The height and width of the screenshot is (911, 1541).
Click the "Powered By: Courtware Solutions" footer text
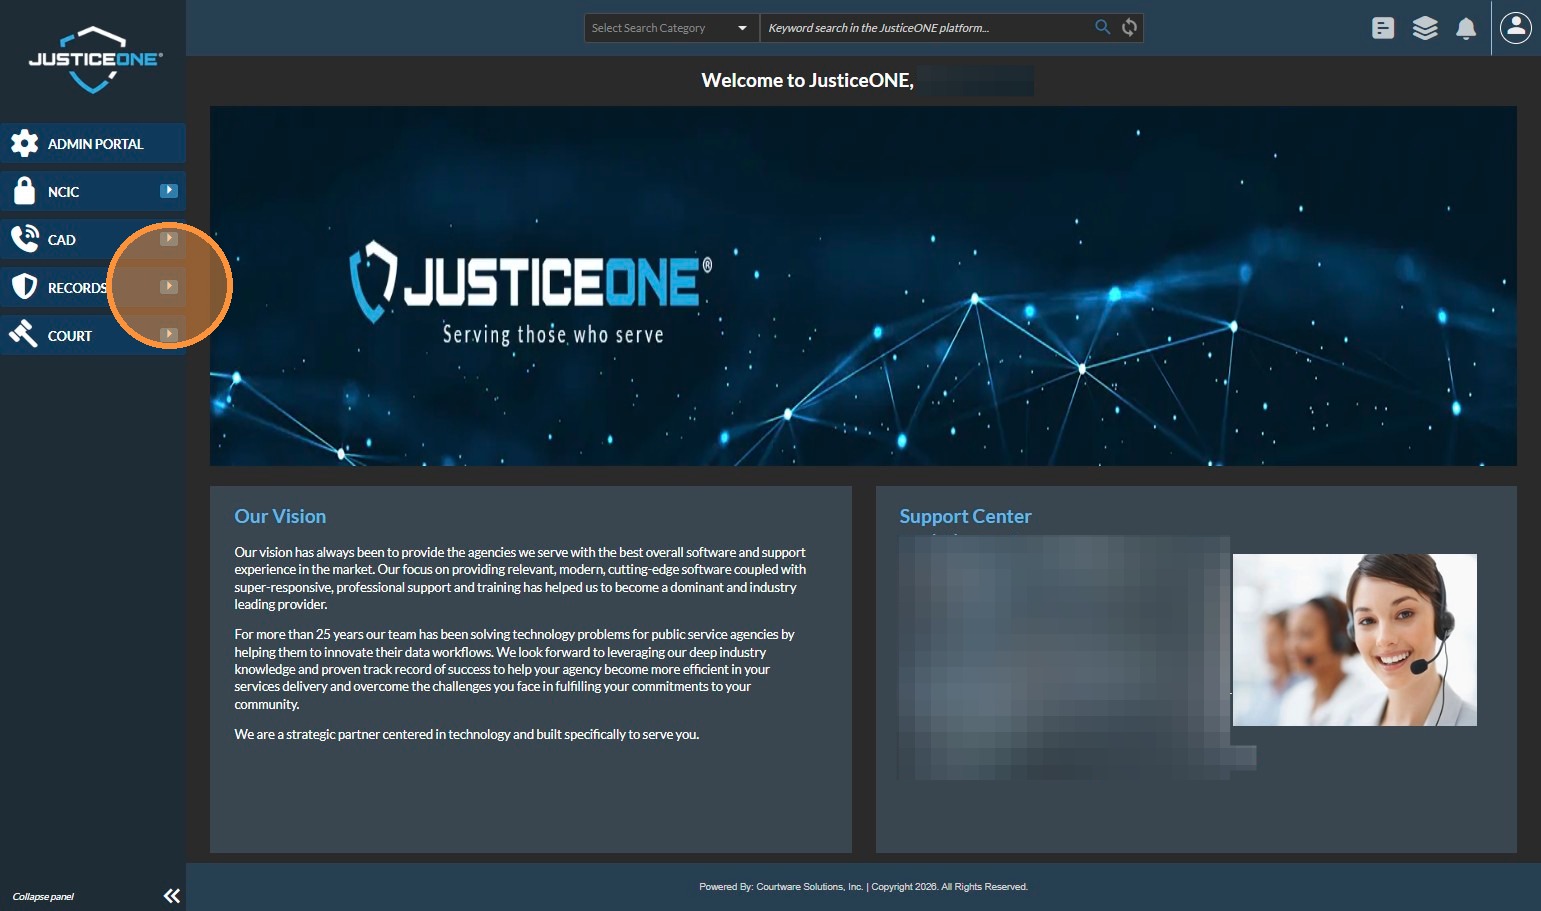coord(864,887)
